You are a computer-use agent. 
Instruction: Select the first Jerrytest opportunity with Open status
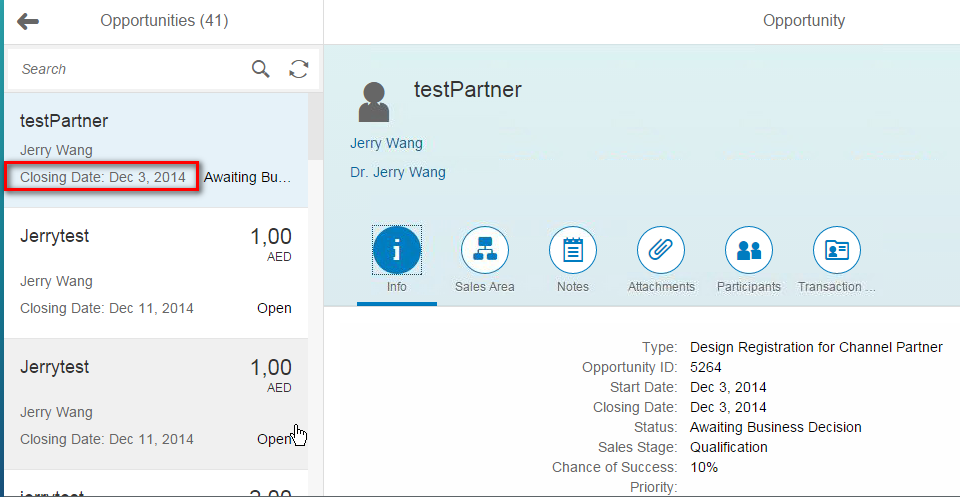click(x=150, y=272)
